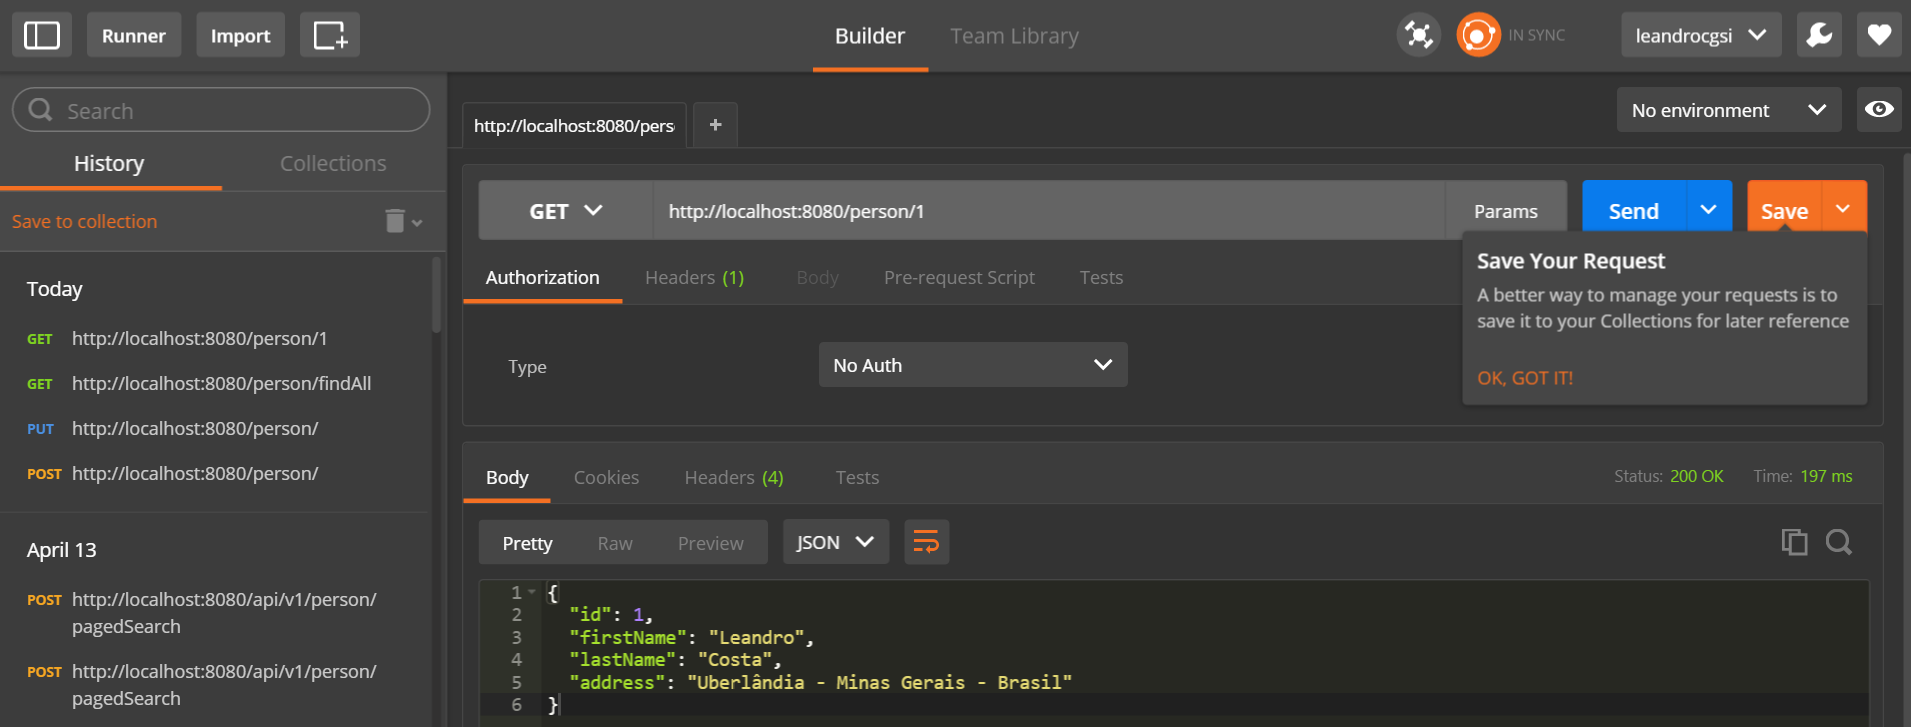Click the interceptor satellite icon
The width and height of the screenshot is (1911, 727).
pos(1418,35)
